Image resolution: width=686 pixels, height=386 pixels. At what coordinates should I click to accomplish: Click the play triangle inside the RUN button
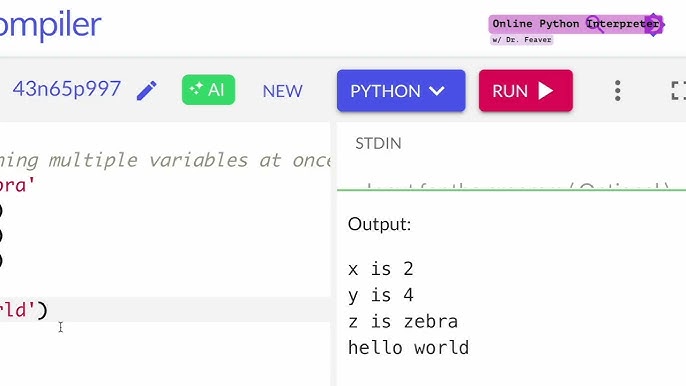(546, 91)
